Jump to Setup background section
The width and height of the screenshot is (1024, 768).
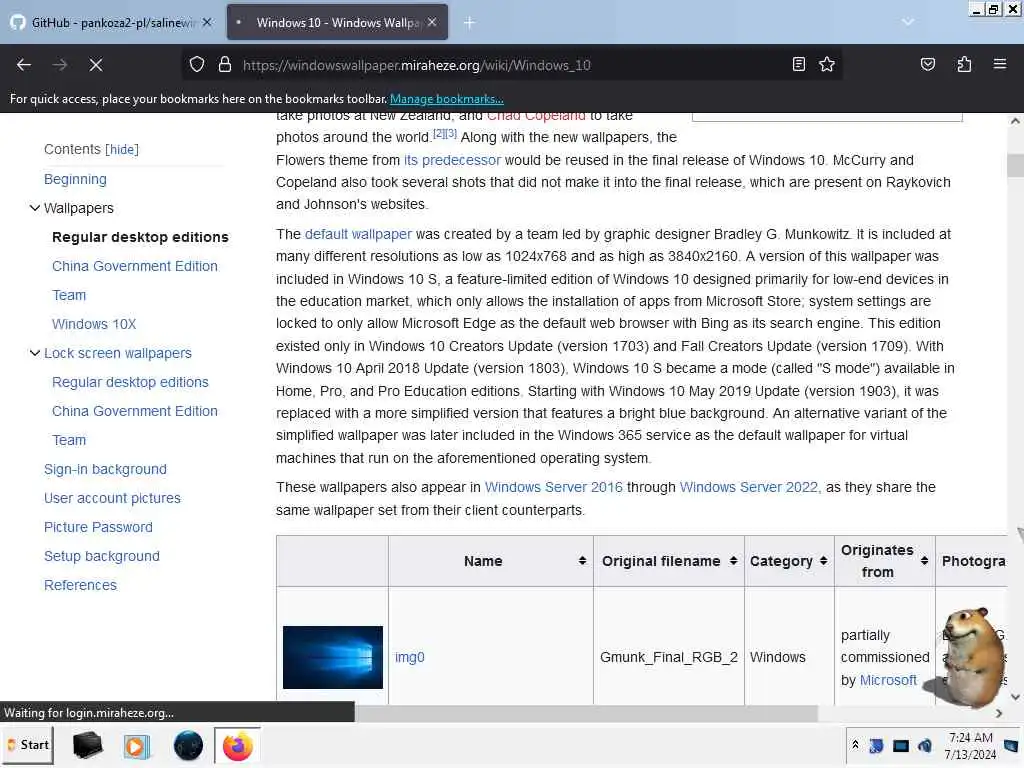point(102,556)
